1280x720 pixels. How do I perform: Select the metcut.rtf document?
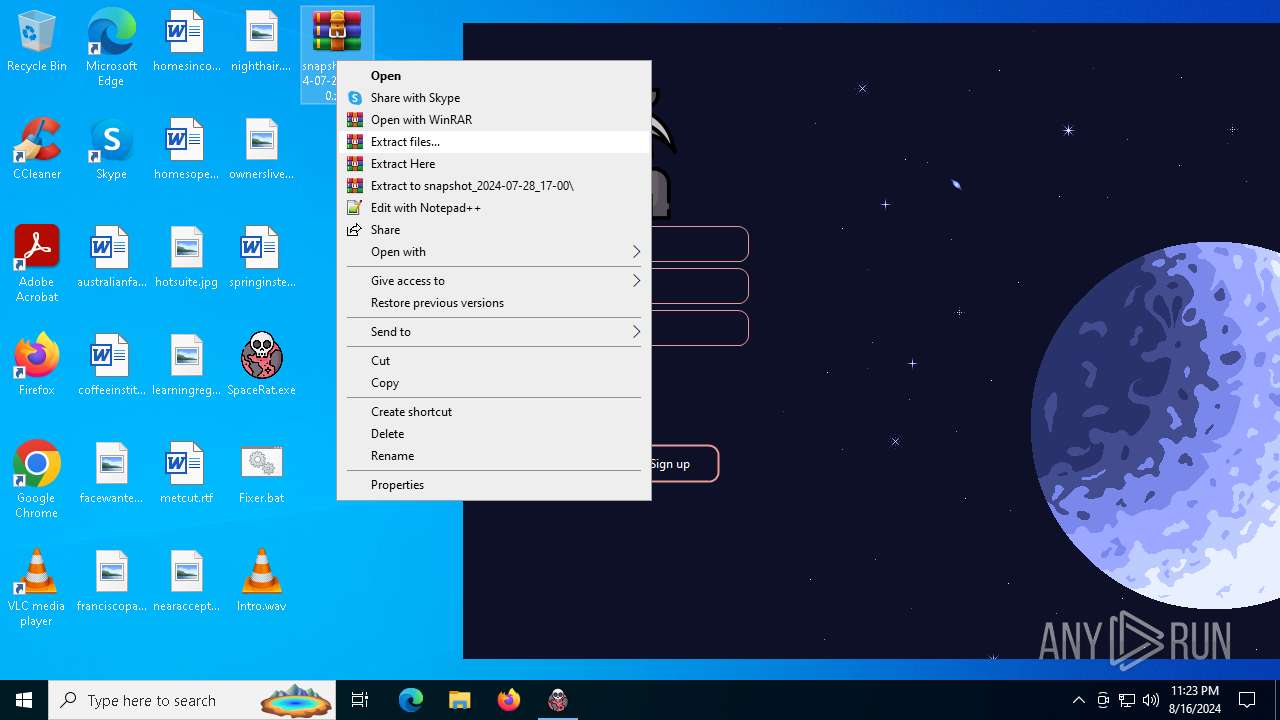[186, 474]
